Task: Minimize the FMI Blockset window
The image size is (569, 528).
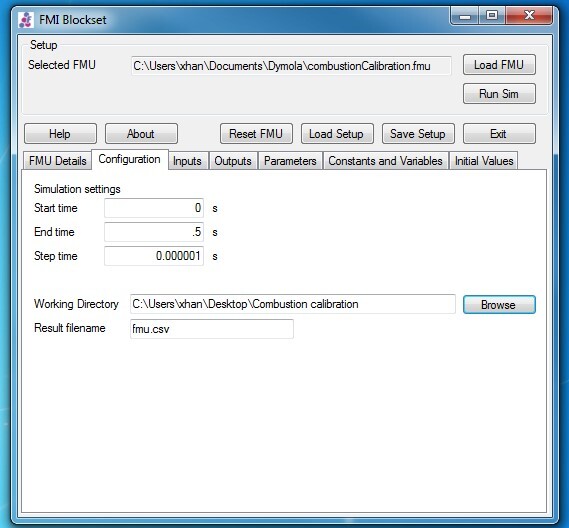Action: 465,16
